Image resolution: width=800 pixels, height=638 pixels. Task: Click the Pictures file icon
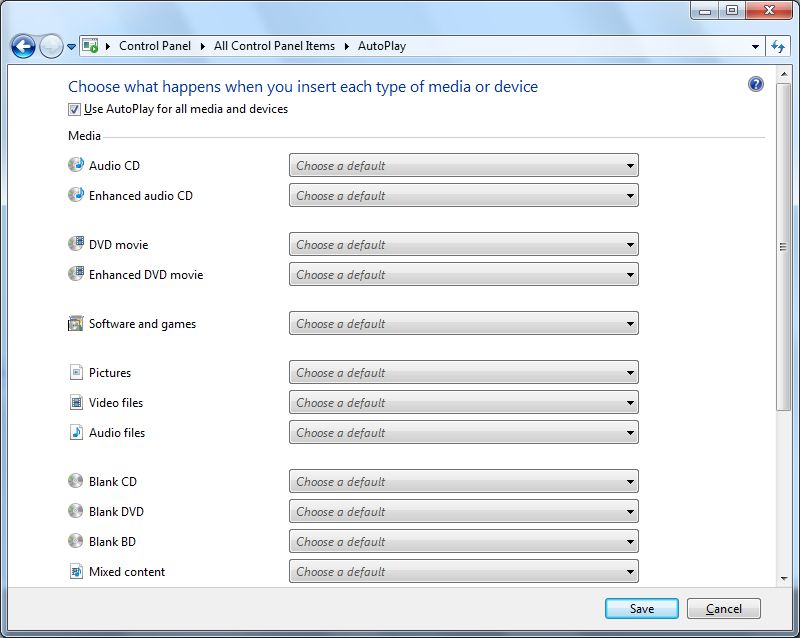pyautogui.click(x=76, y=372)
